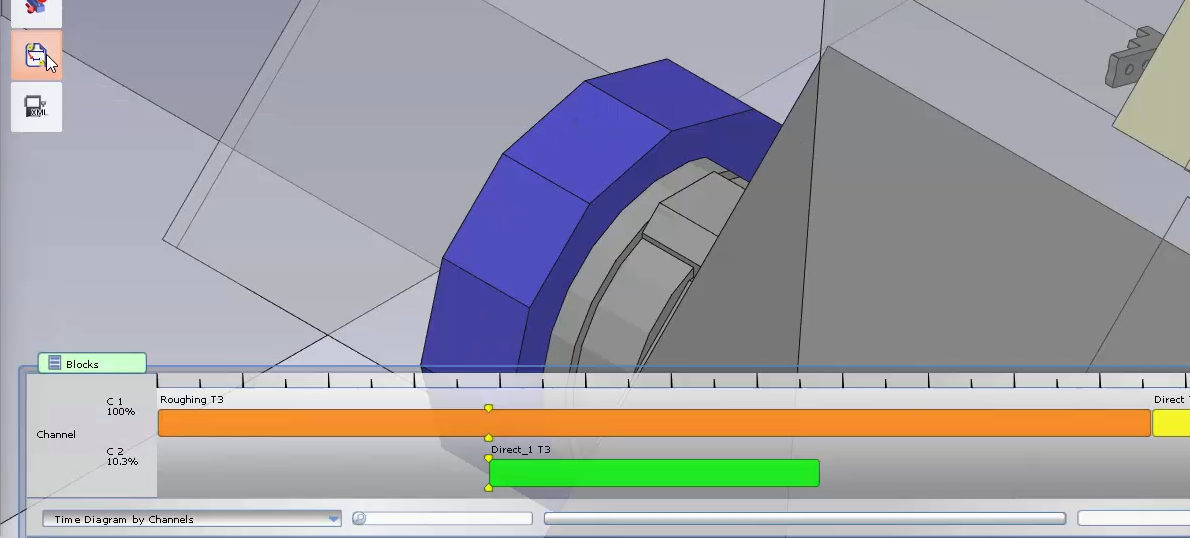Viewport: 1190px width, 538px height.
Task: Click the top sync marker on Roughing T3
Action: click(x=488, y=408)
